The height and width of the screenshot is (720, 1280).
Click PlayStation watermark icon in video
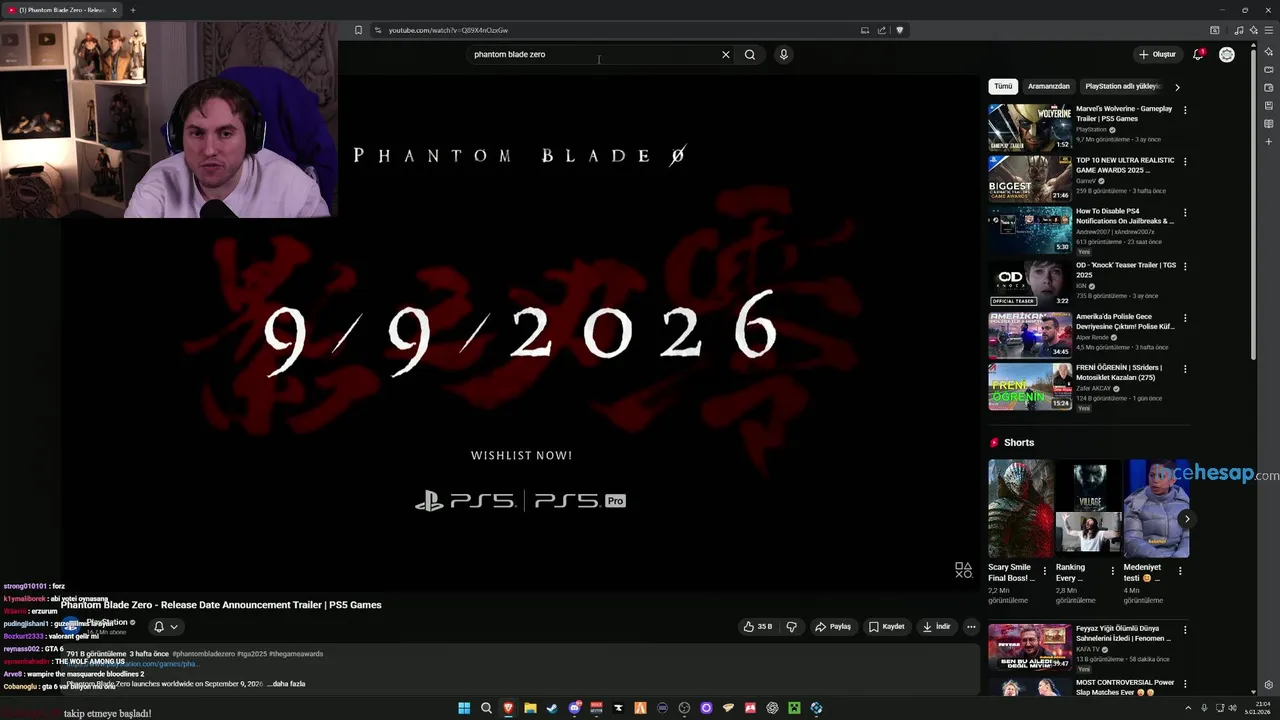click(963, 570)
